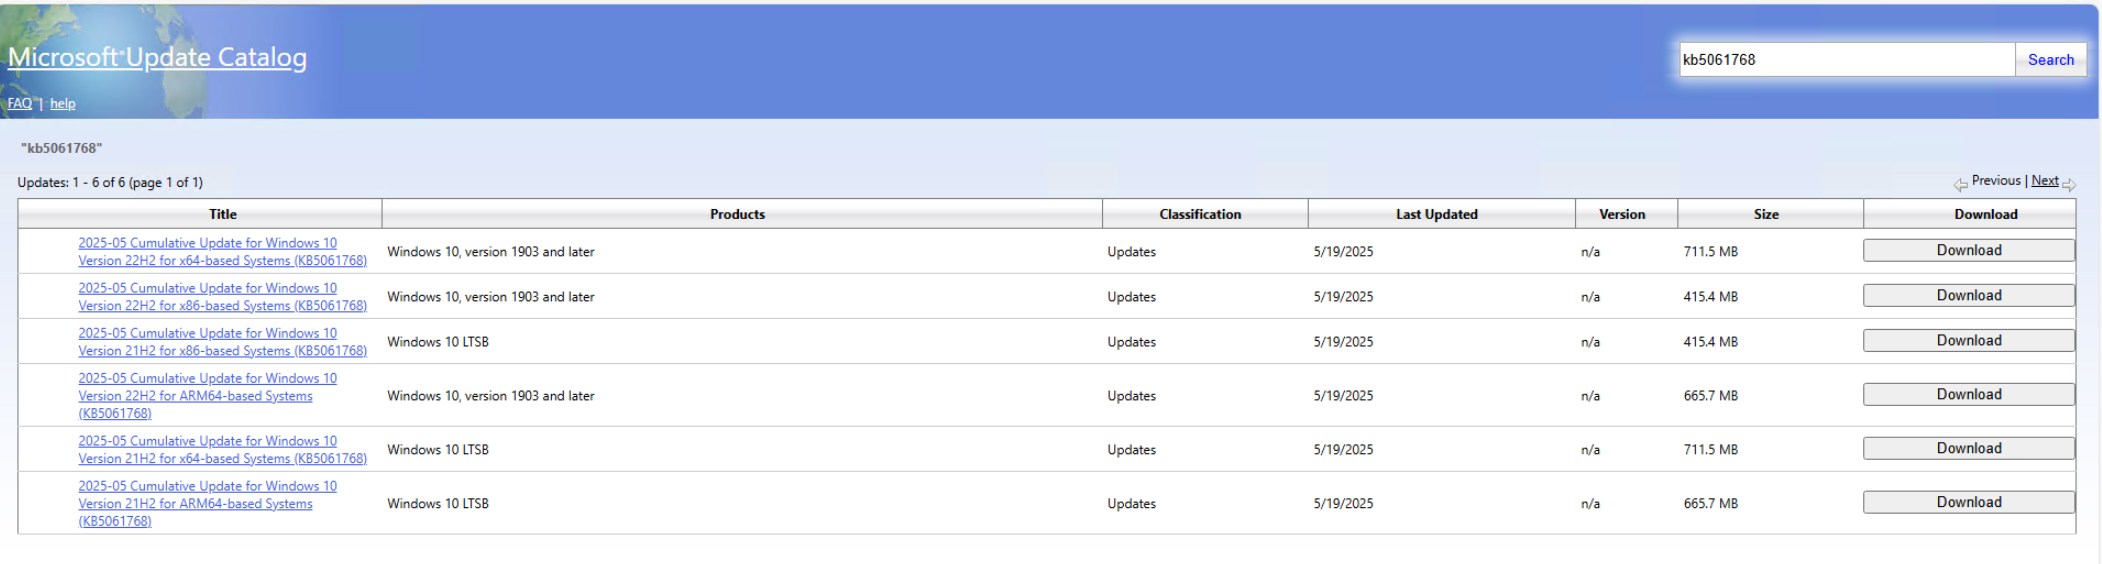Click the 5/19/2025 date in the 22H2 x64 row

[x=1343, y=251]
